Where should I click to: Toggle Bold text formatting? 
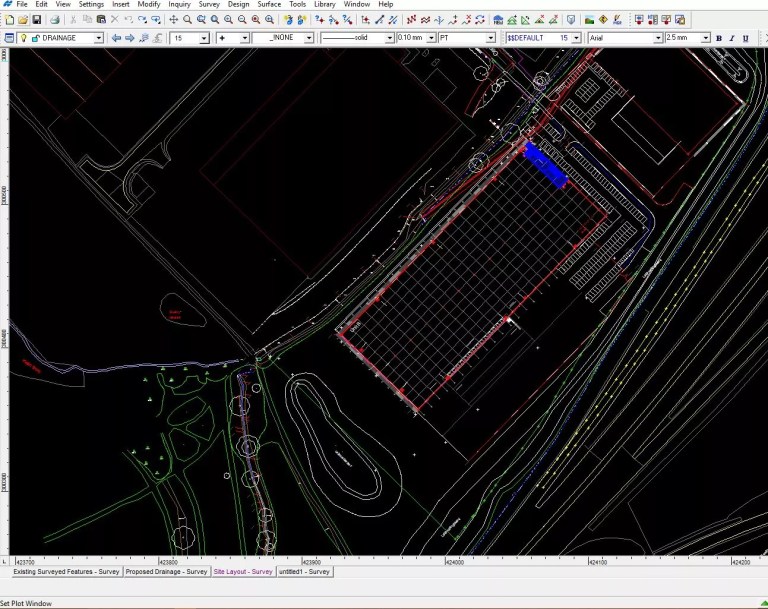pos(719,38)
